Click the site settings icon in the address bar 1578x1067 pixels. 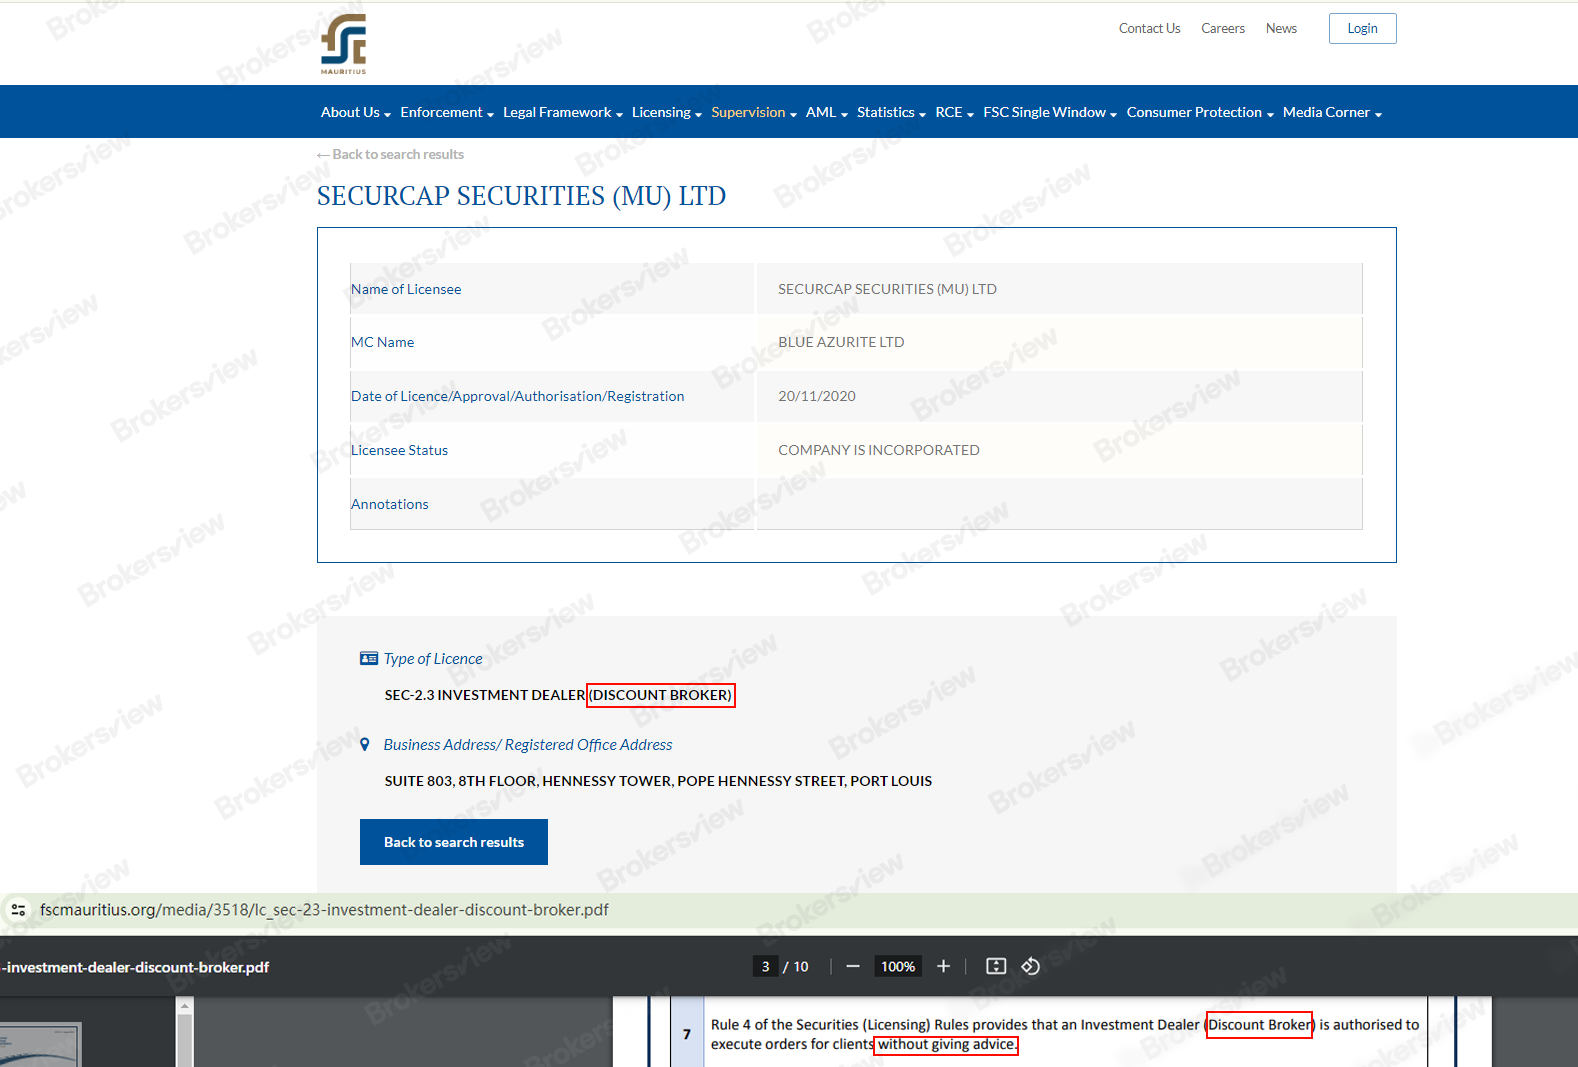click(18, 910)
